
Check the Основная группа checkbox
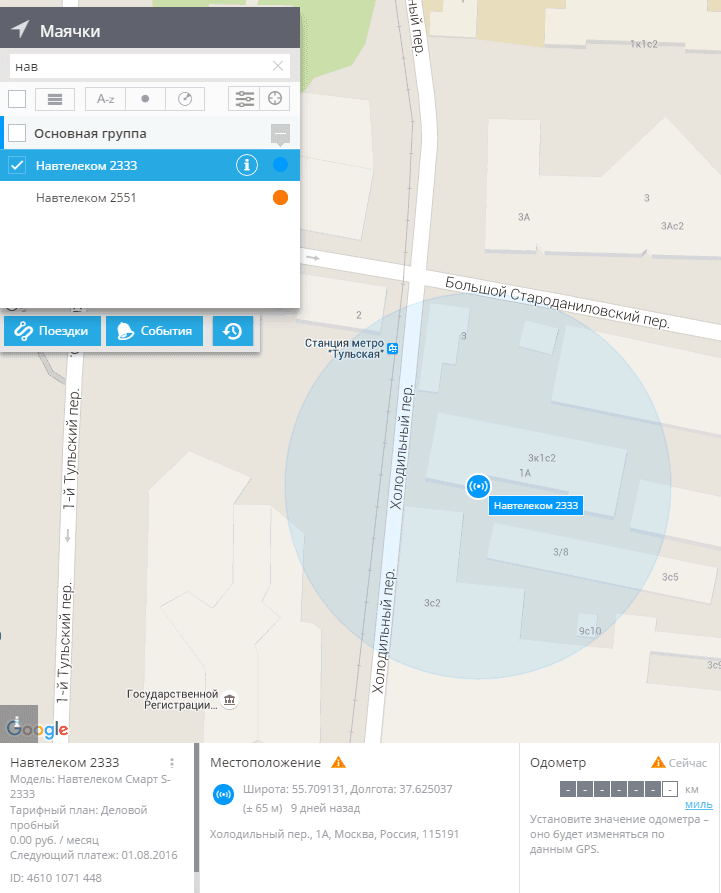point(17,133)
